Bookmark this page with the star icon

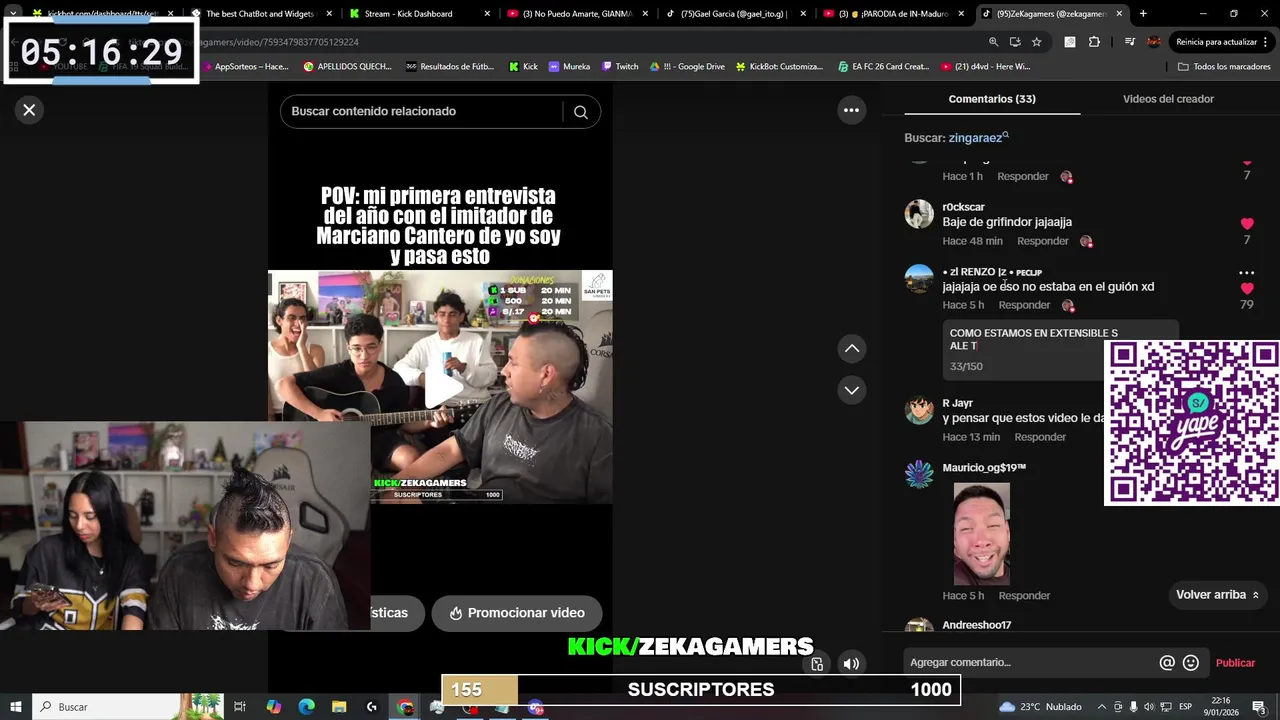pyautogui.click(x=1037, y=42)
